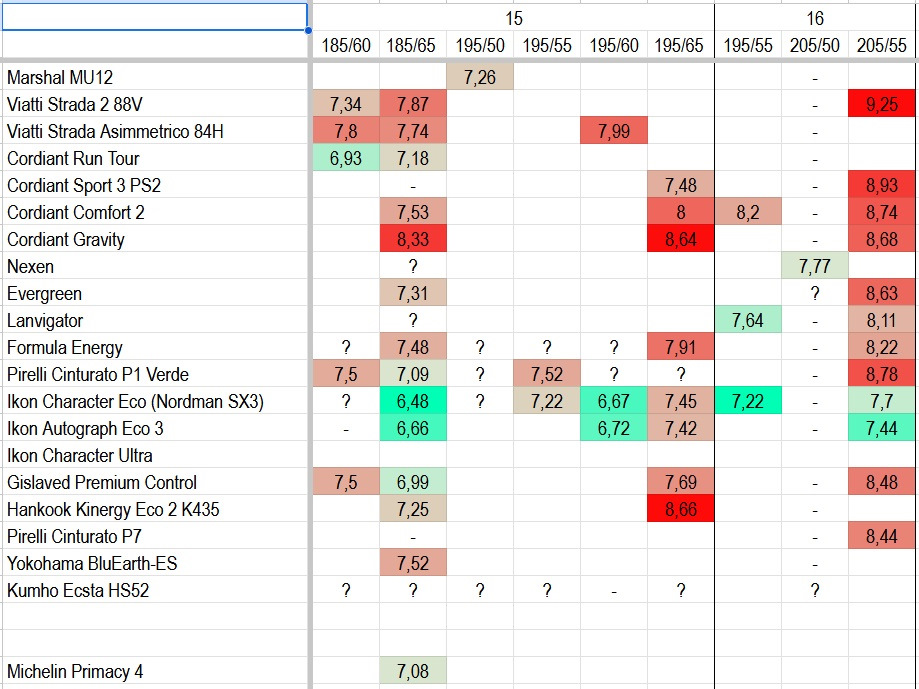Click the 185/65 column header
Viewport: 919px width, 689px height.
[x=413, y=45]
